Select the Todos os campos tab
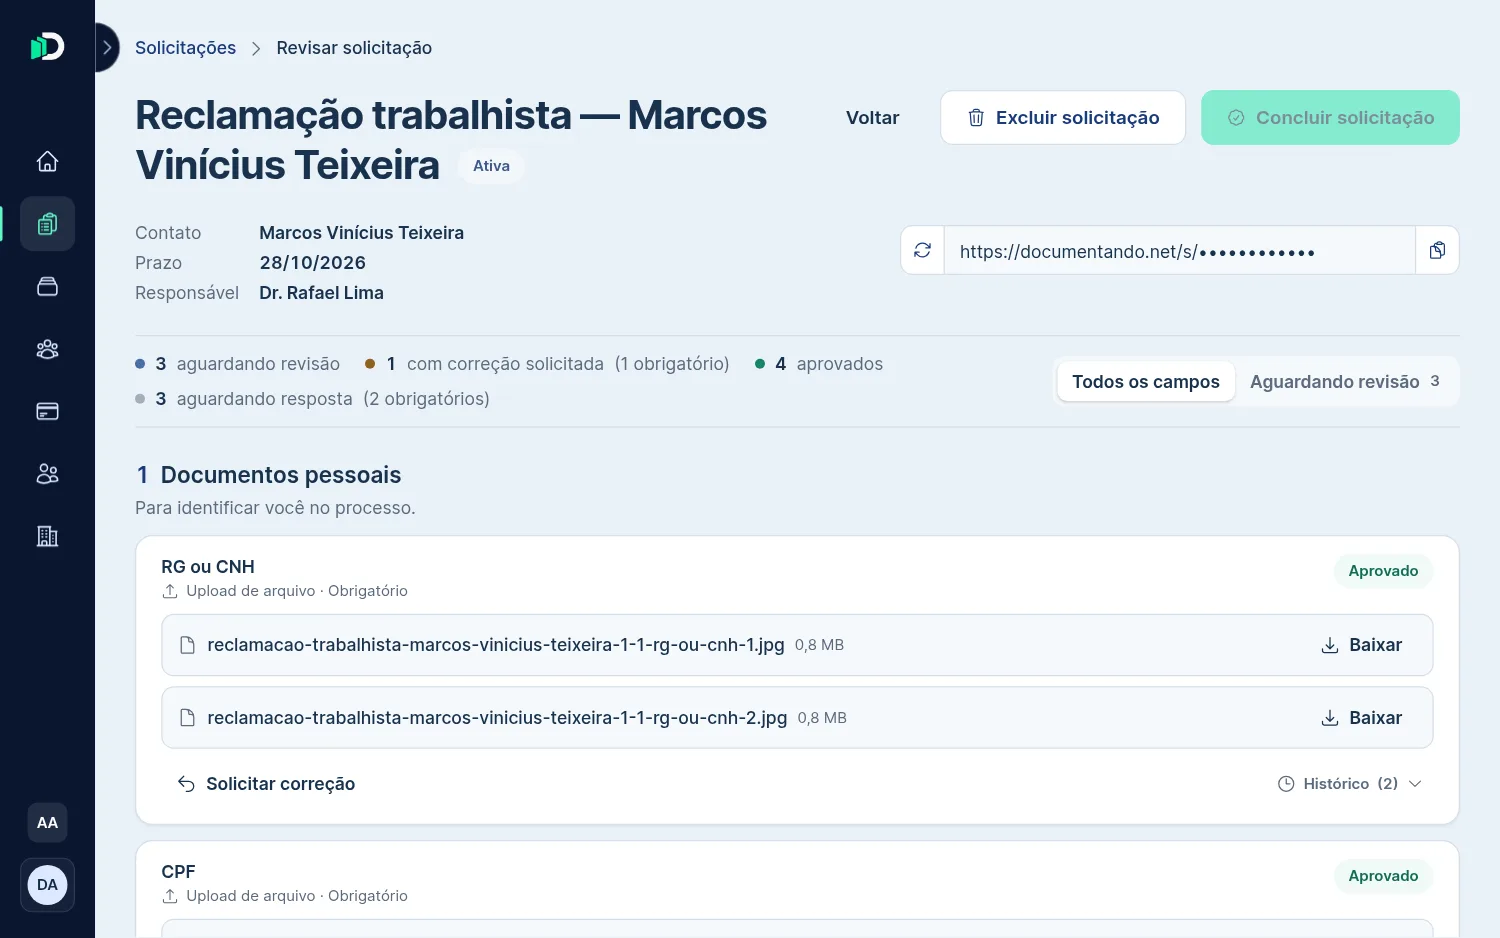 (1146, 382)
